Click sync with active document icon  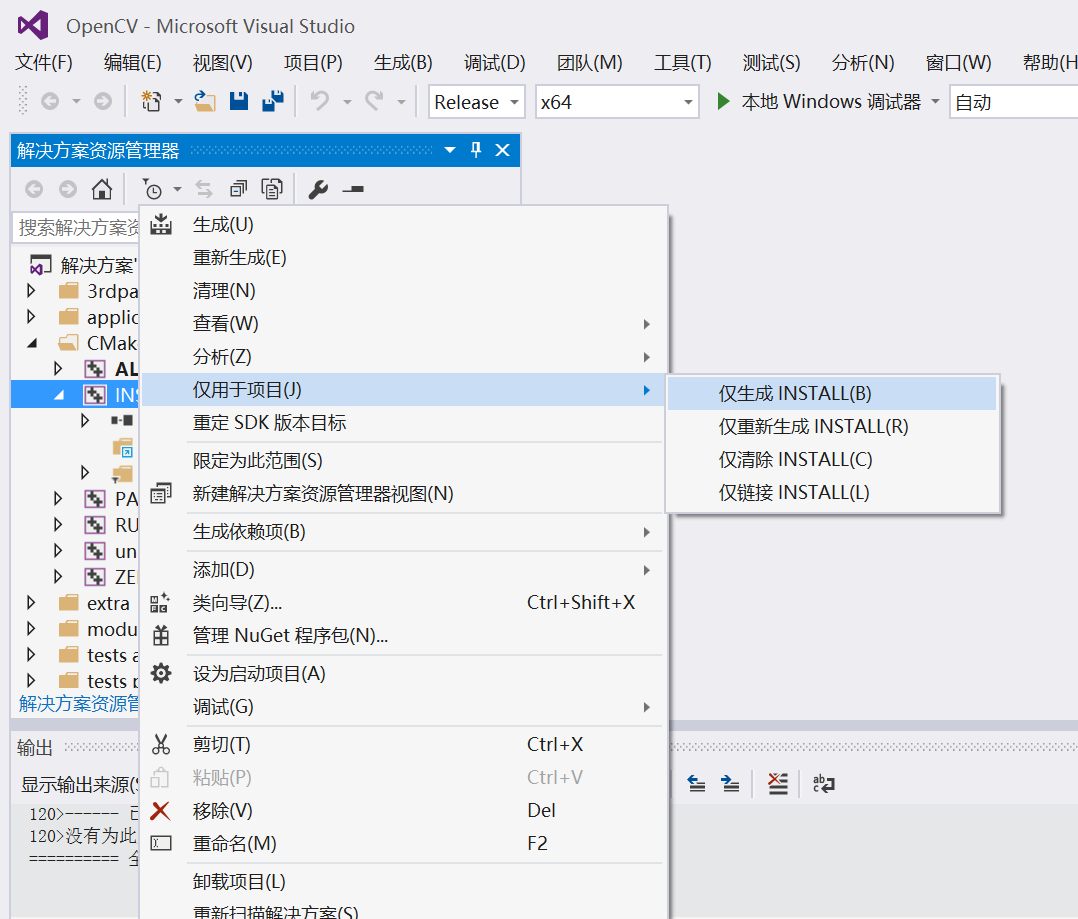tap(204, 189)
